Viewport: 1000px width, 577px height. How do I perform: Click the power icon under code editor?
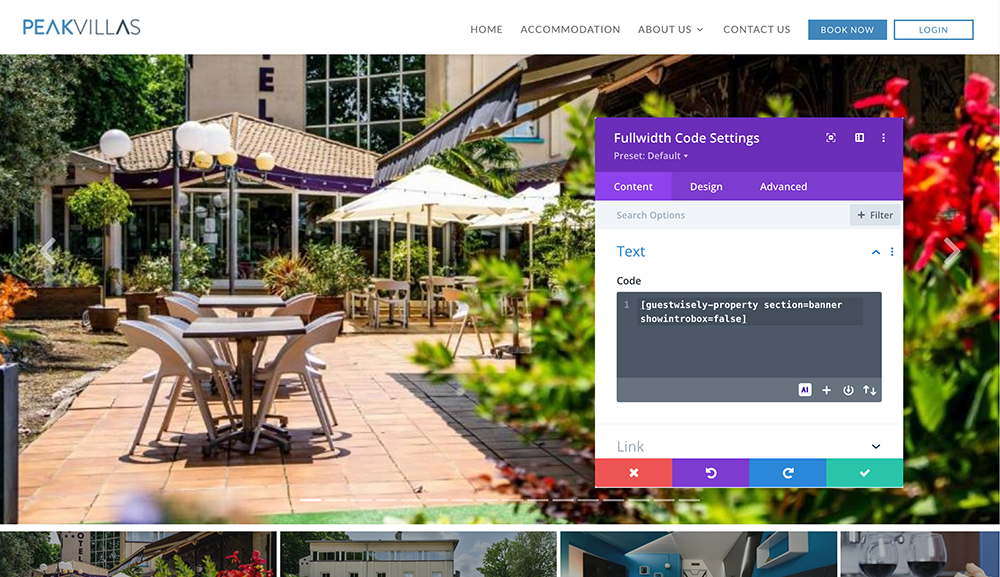[x=848, y=390]
